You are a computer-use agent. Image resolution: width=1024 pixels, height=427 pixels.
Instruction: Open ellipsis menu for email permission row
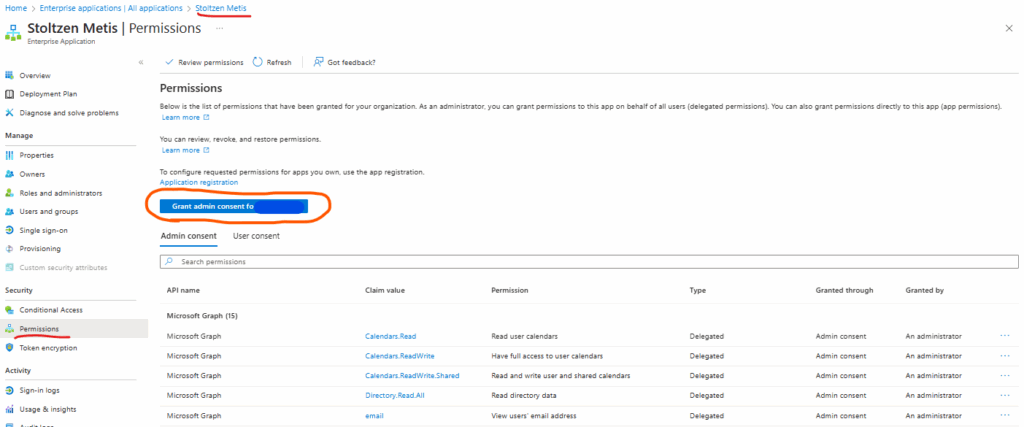click(1004, 415)
